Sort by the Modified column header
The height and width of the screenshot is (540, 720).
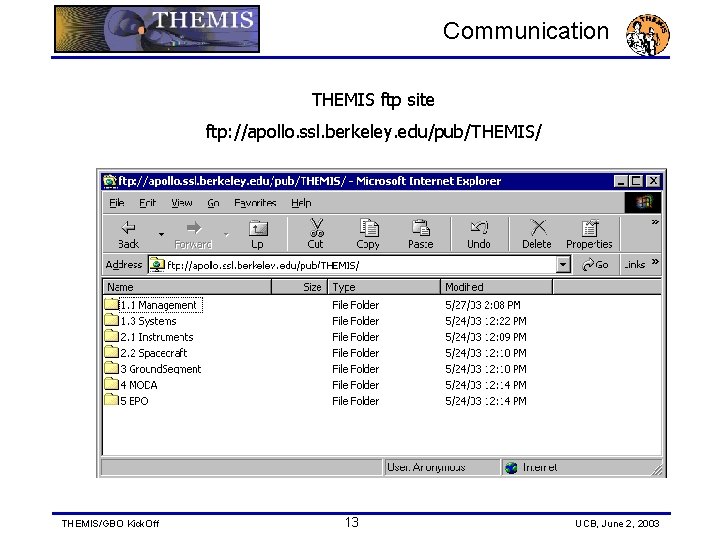coord(496,287)
